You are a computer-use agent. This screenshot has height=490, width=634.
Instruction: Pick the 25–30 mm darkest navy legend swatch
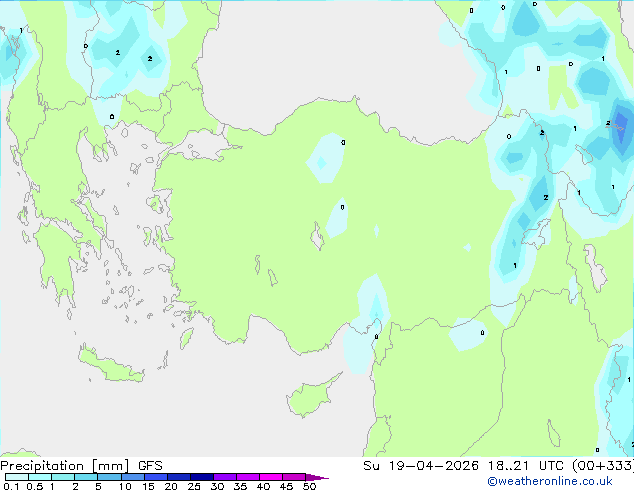201,477
